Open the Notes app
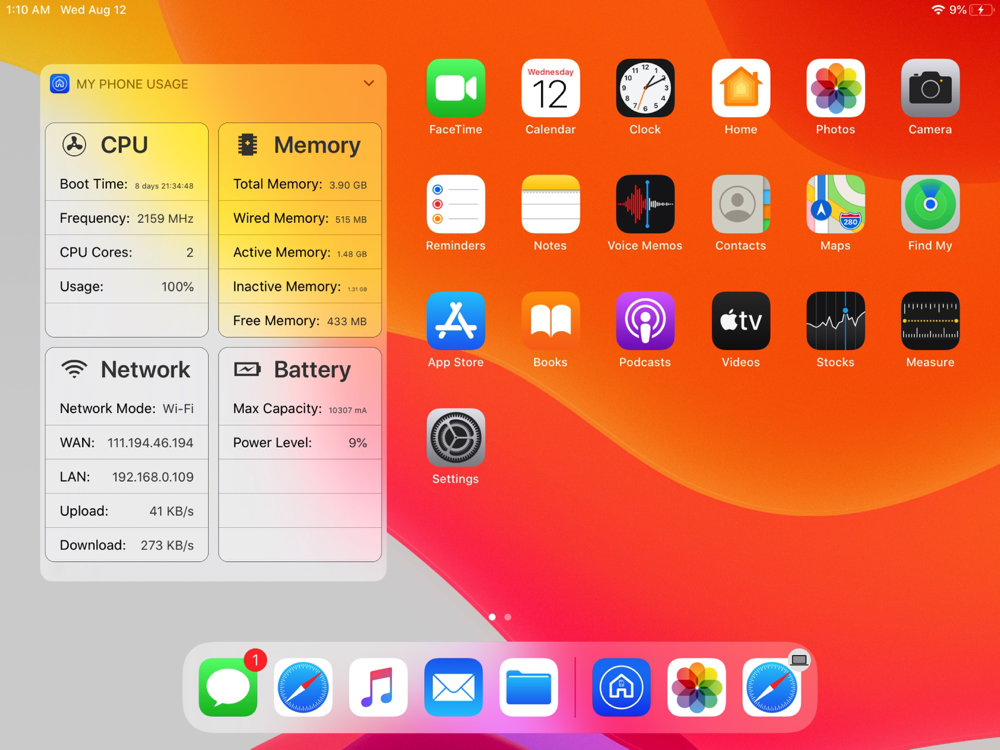1000x750 pixels. pos(550,204)
